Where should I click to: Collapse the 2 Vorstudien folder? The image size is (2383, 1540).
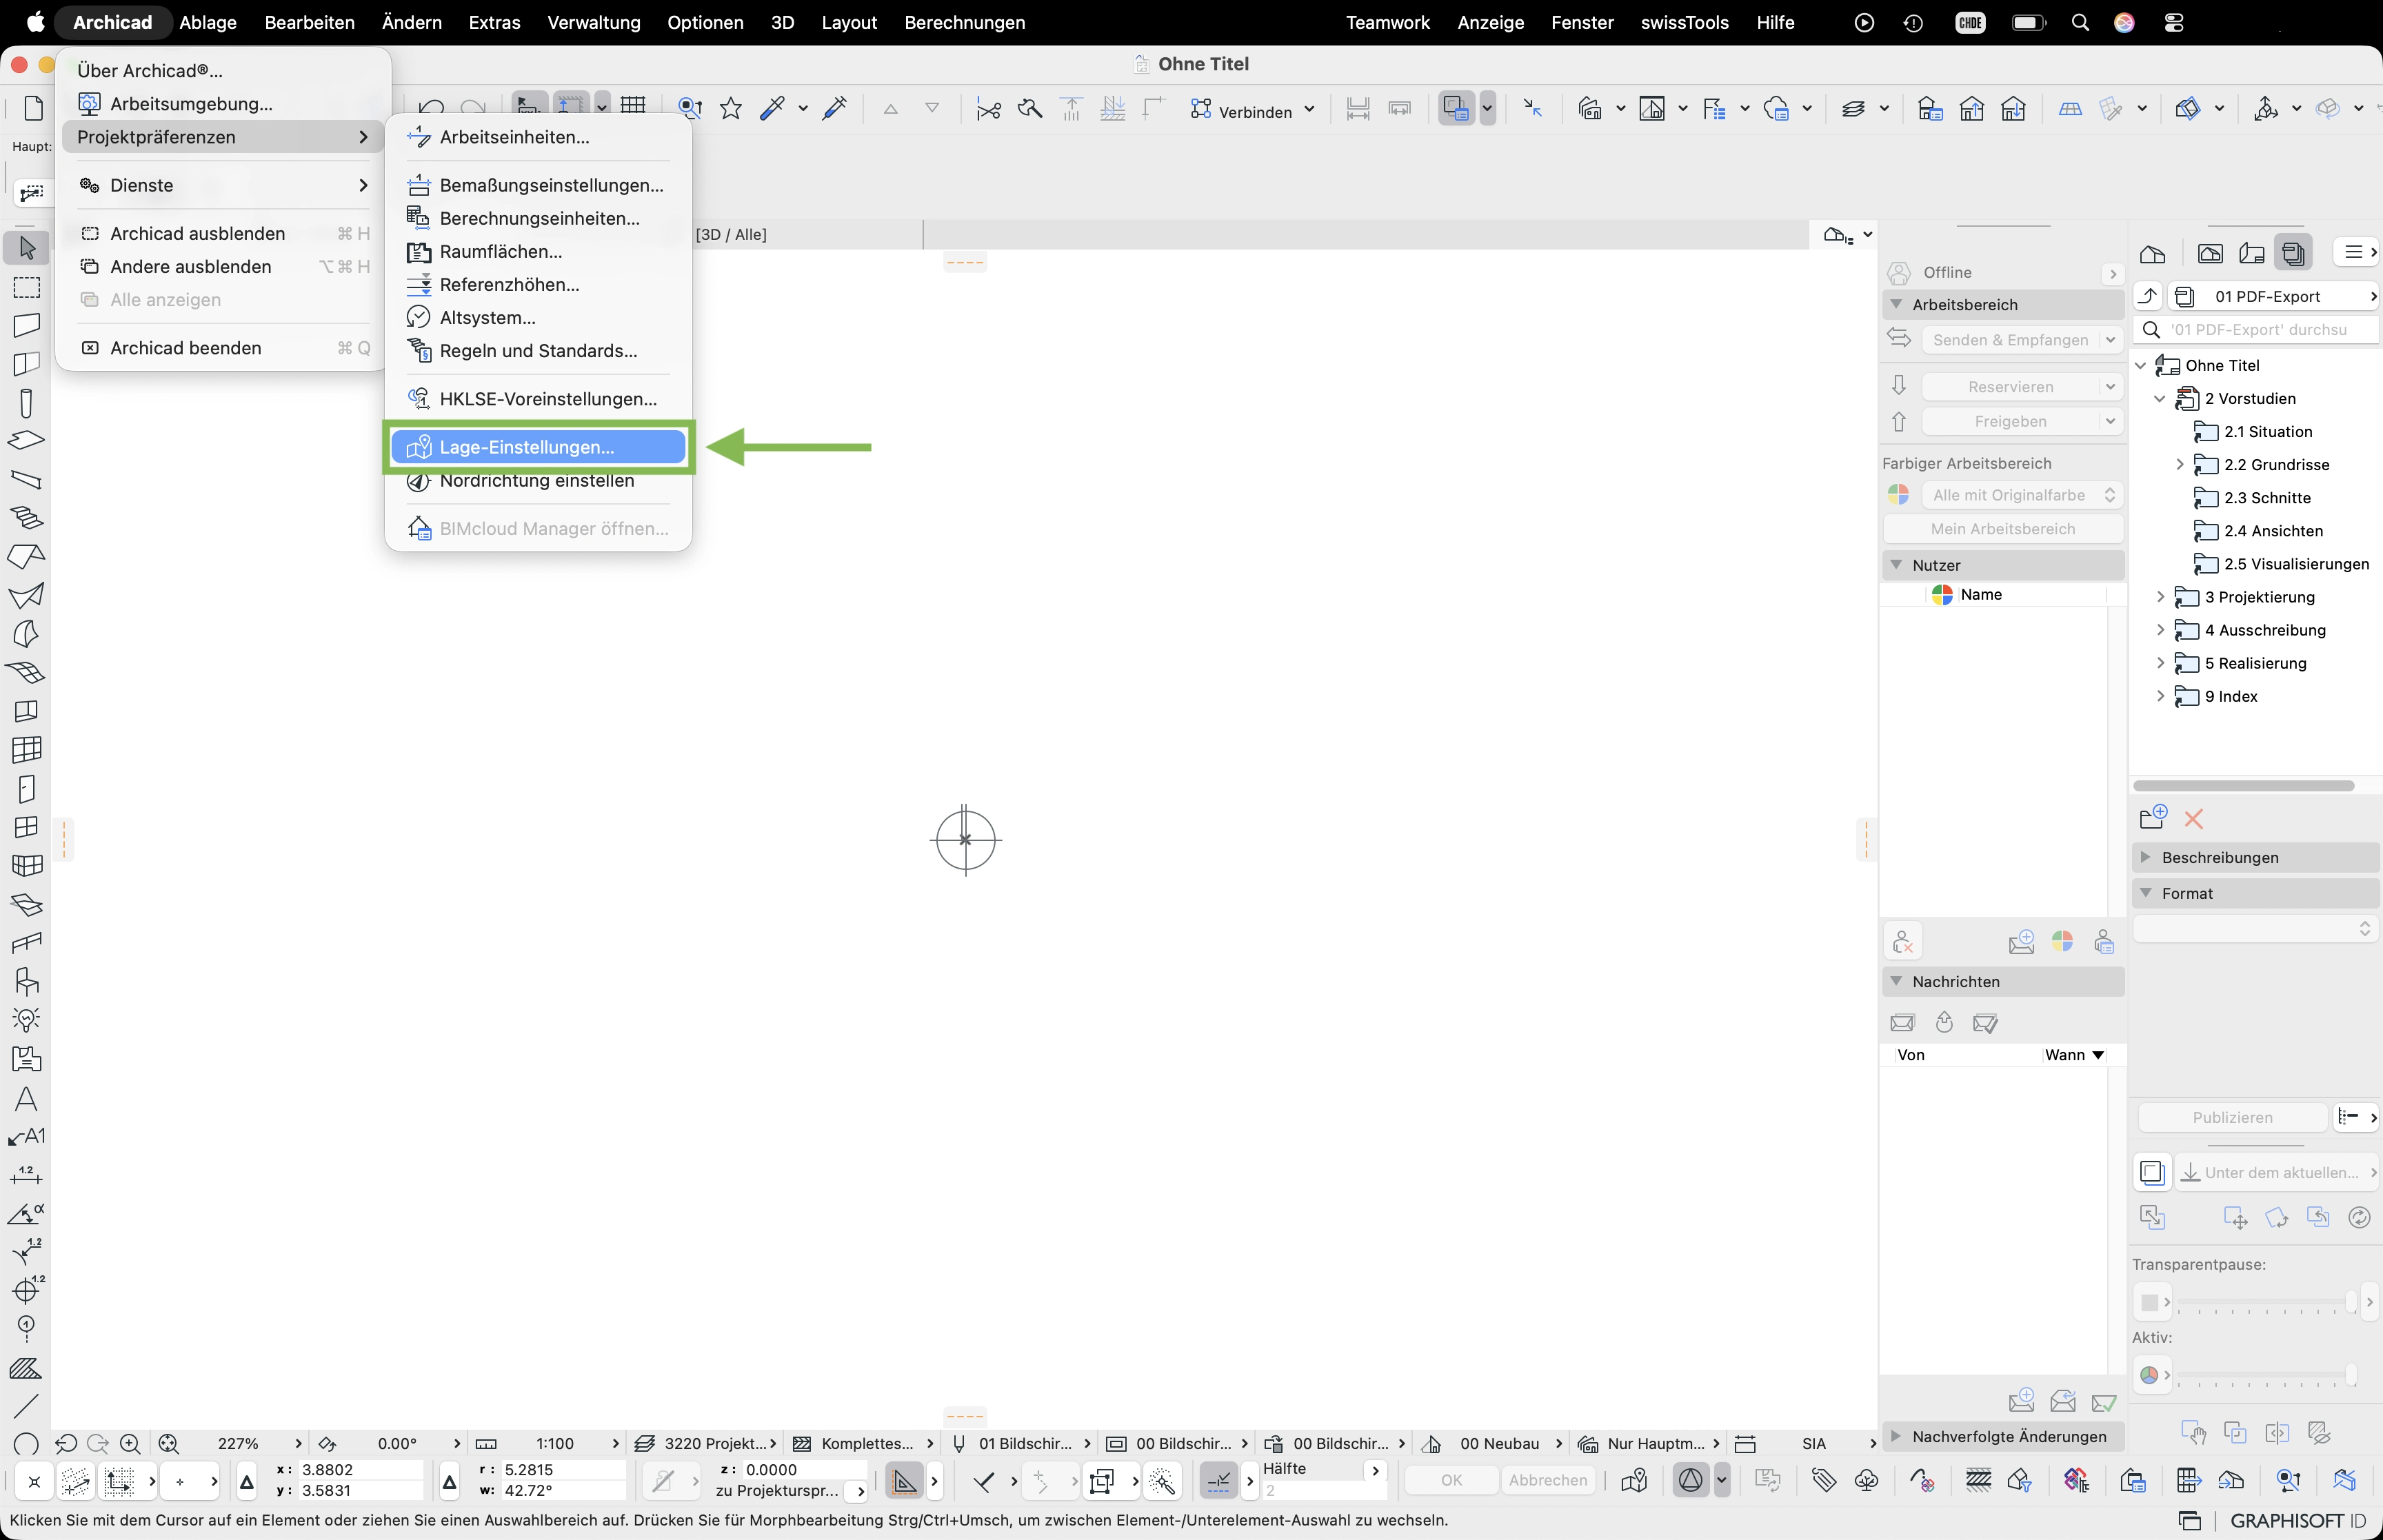pyautogui.click(x=2160, y=398)
